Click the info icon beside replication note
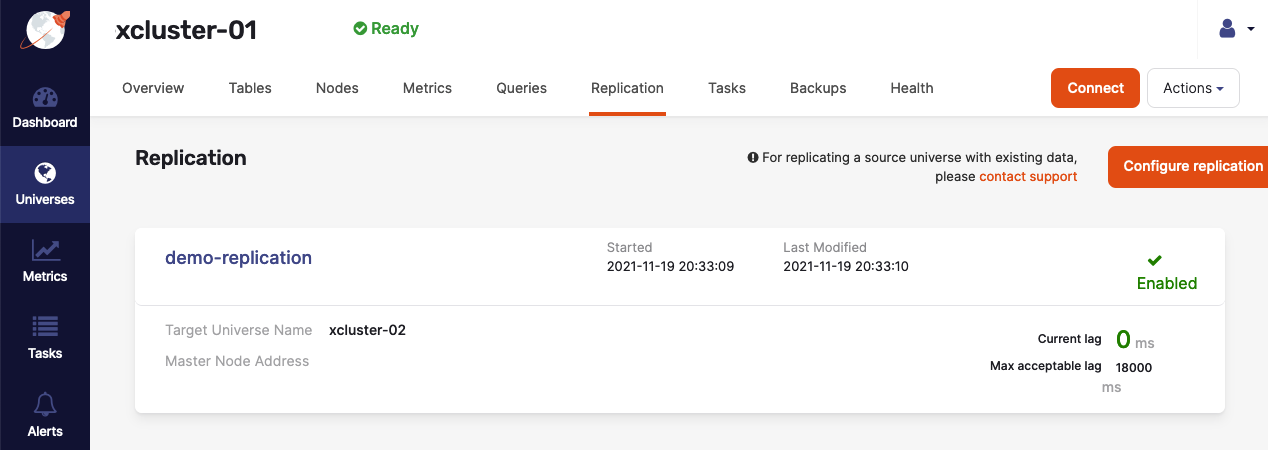The width and height of the screenshot is (1268, 450). 753,158
